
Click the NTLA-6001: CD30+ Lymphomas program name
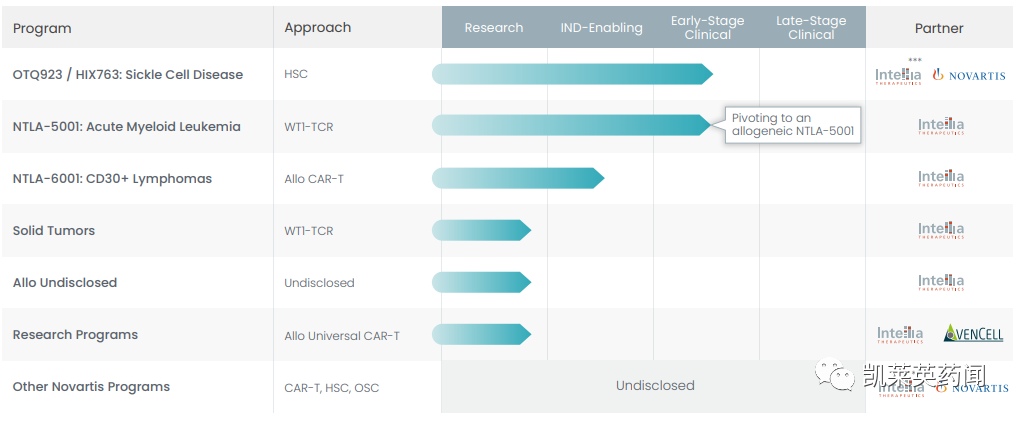112,179
